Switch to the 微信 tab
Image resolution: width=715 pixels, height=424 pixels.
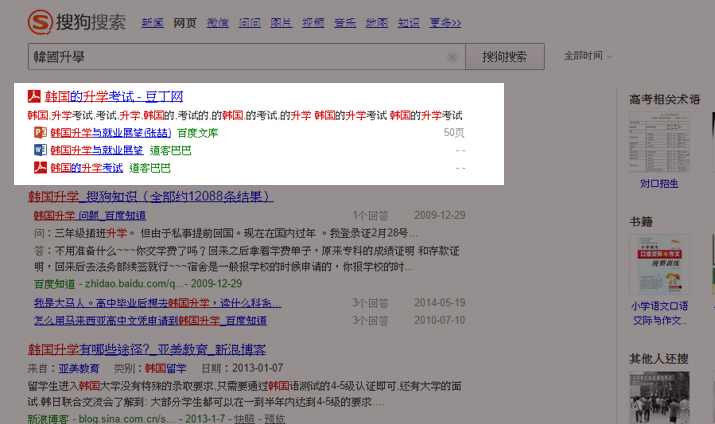coord(218,22)
